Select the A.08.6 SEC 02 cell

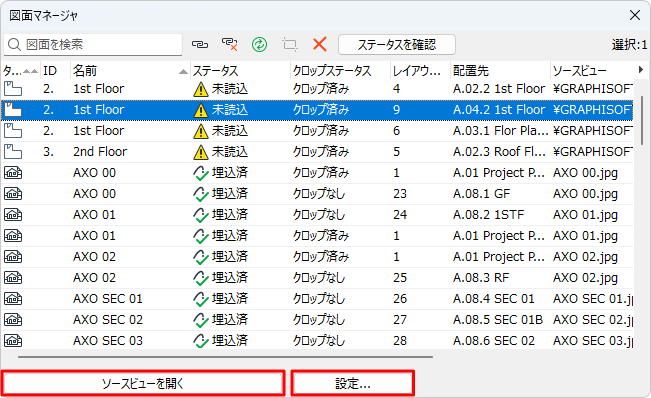pos(494,341)
